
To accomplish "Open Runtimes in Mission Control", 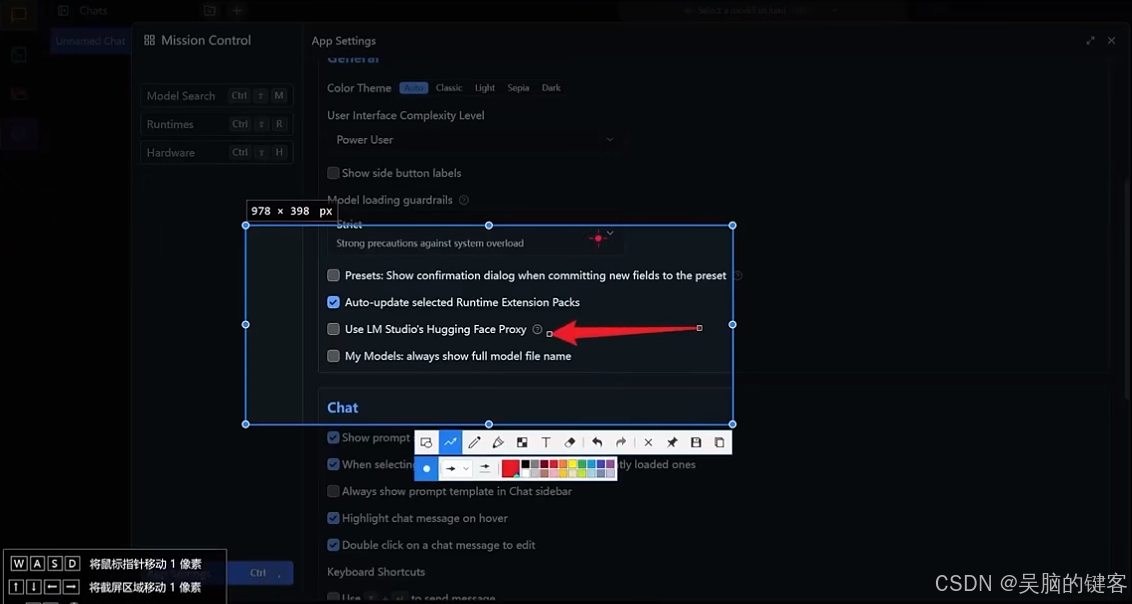I will (x=217, y=124).
